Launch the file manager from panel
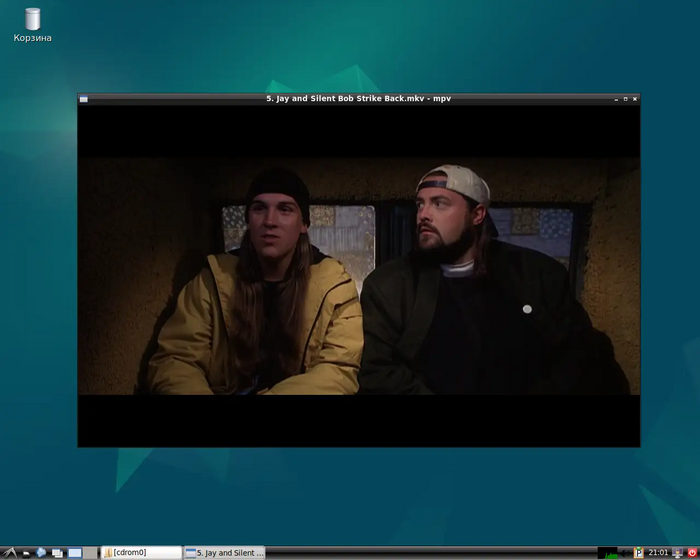The image size is (700, 560). coord(26,553)
